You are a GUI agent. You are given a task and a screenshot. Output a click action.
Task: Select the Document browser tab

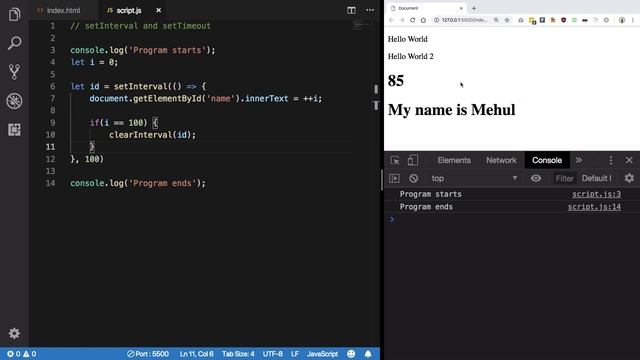point(427,8)
